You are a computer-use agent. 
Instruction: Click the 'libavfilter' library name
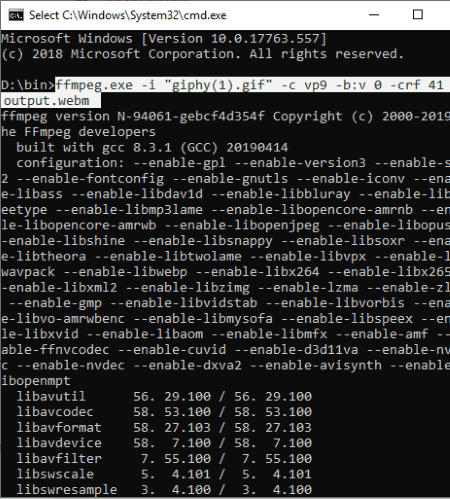[59, 459]
